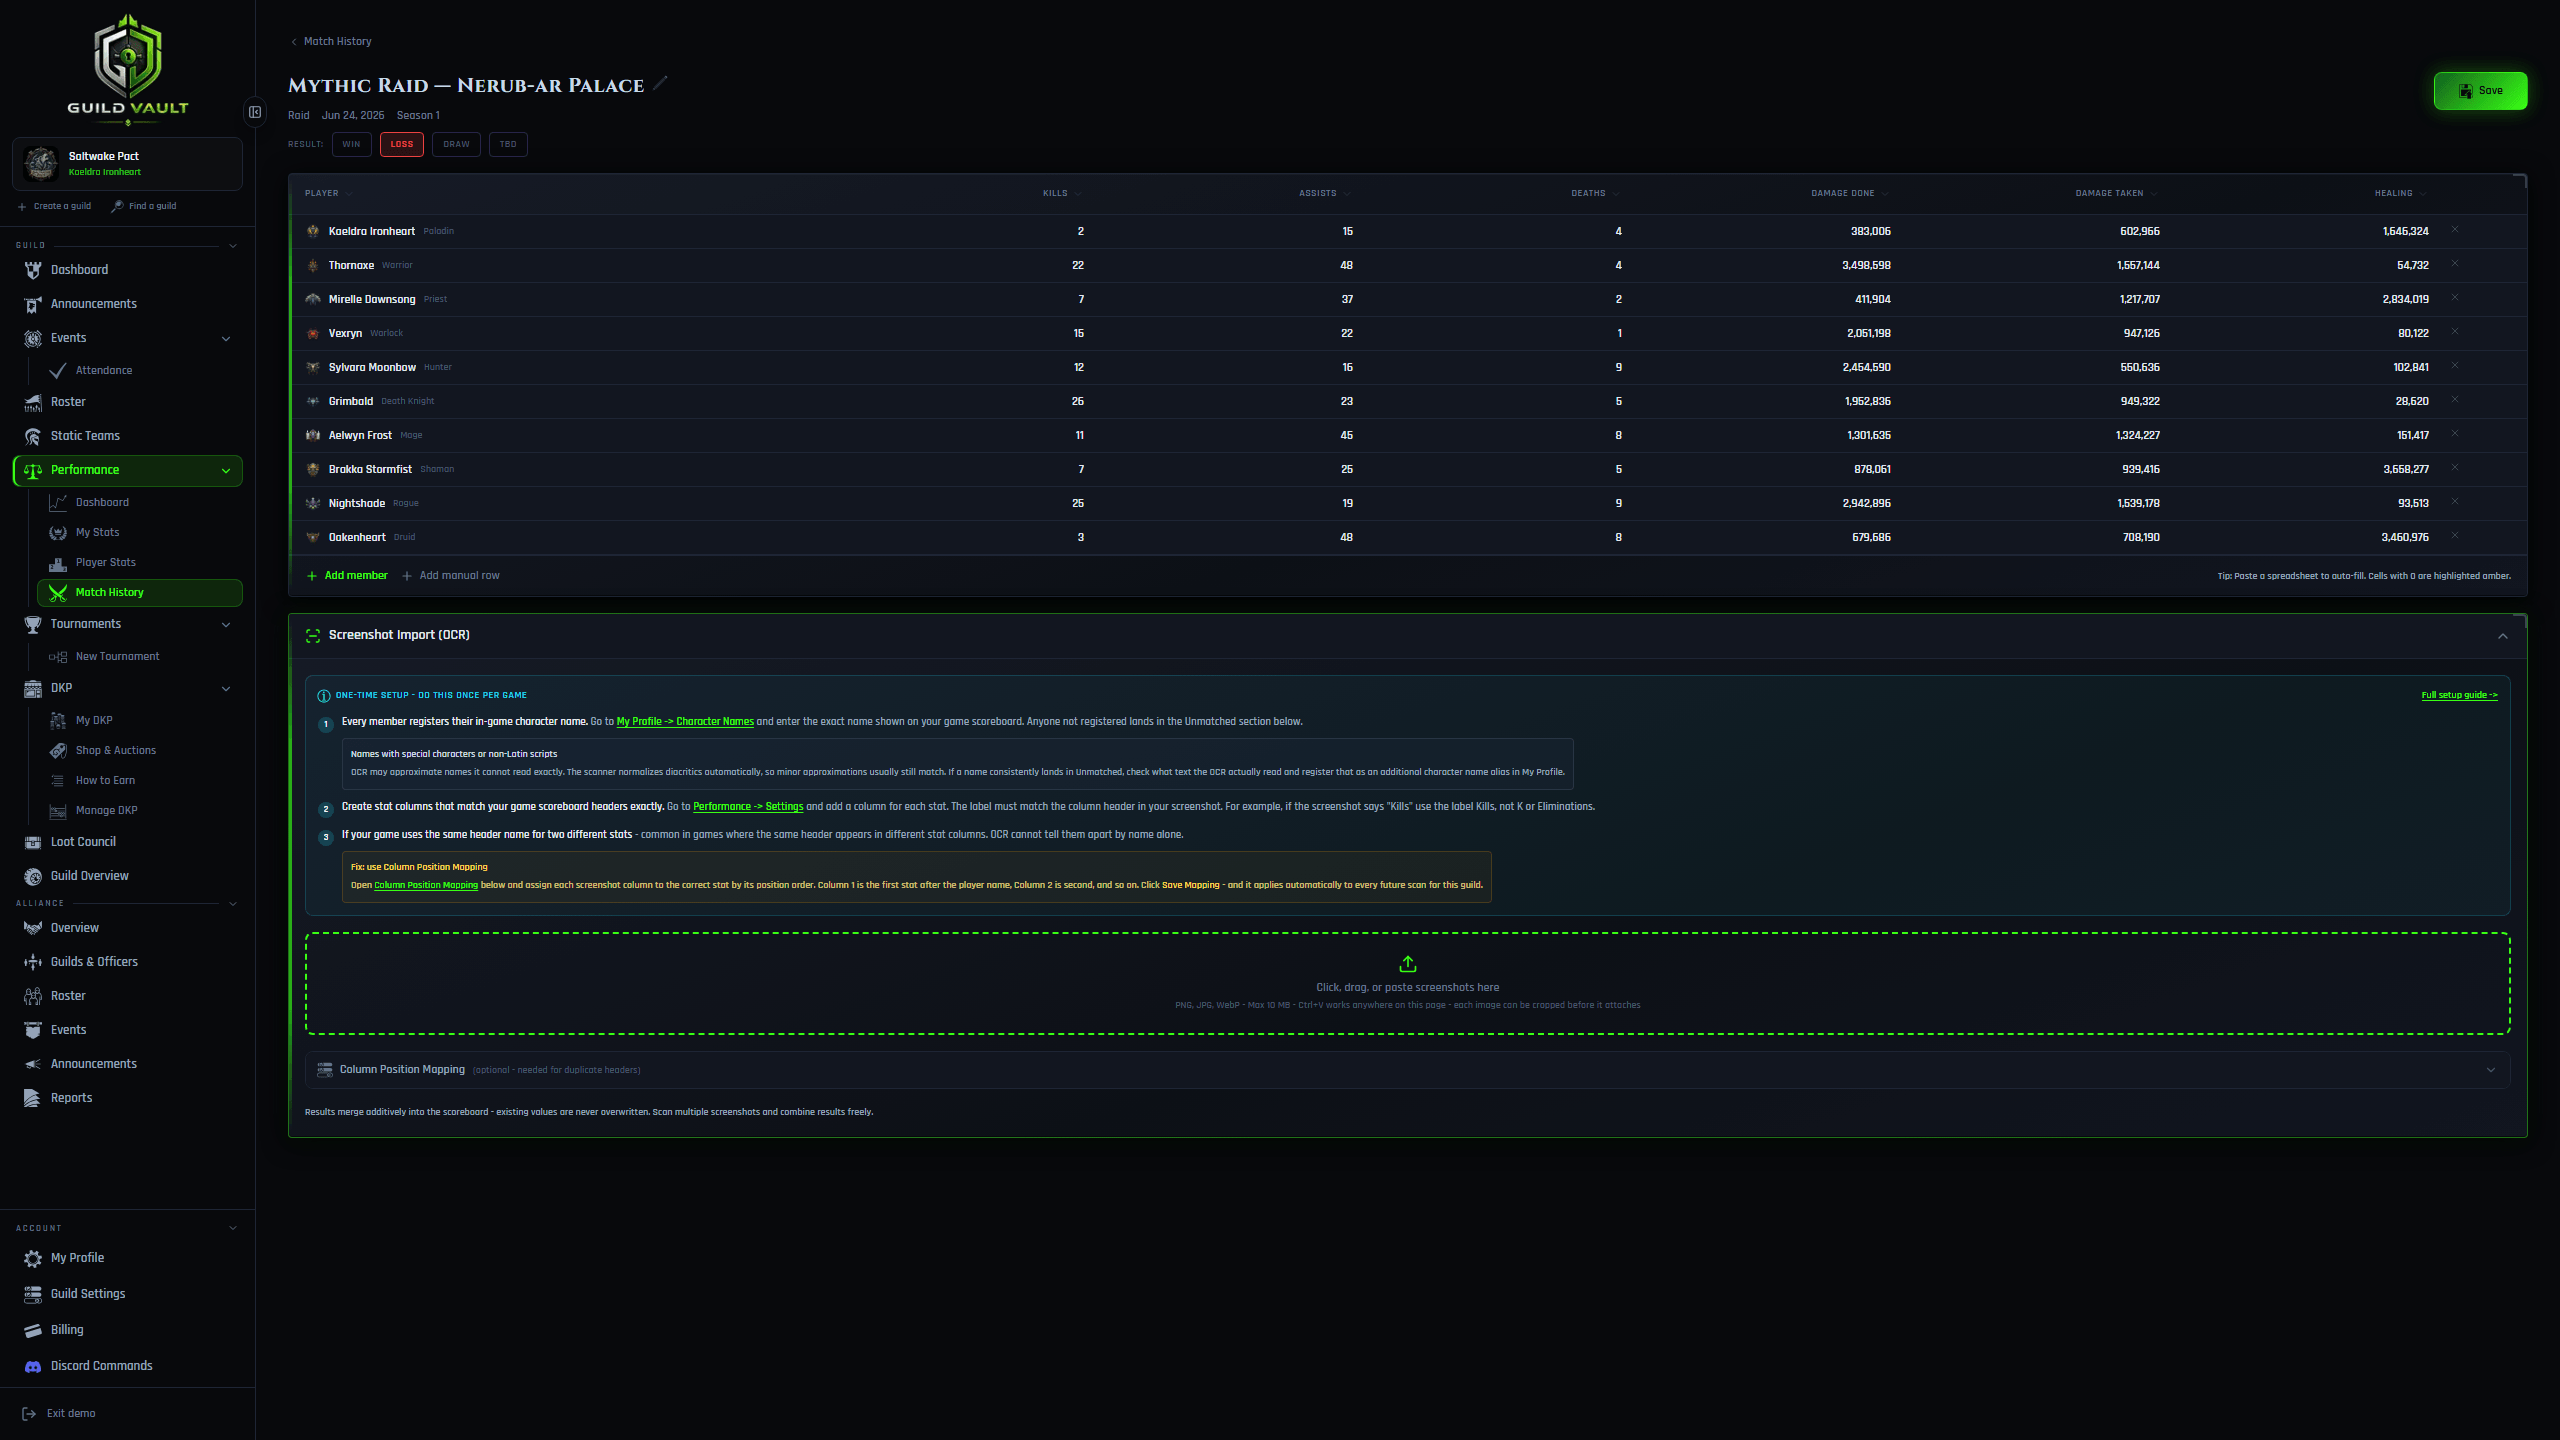Click the upload arrow icon in drop zone

(1407, 964)
